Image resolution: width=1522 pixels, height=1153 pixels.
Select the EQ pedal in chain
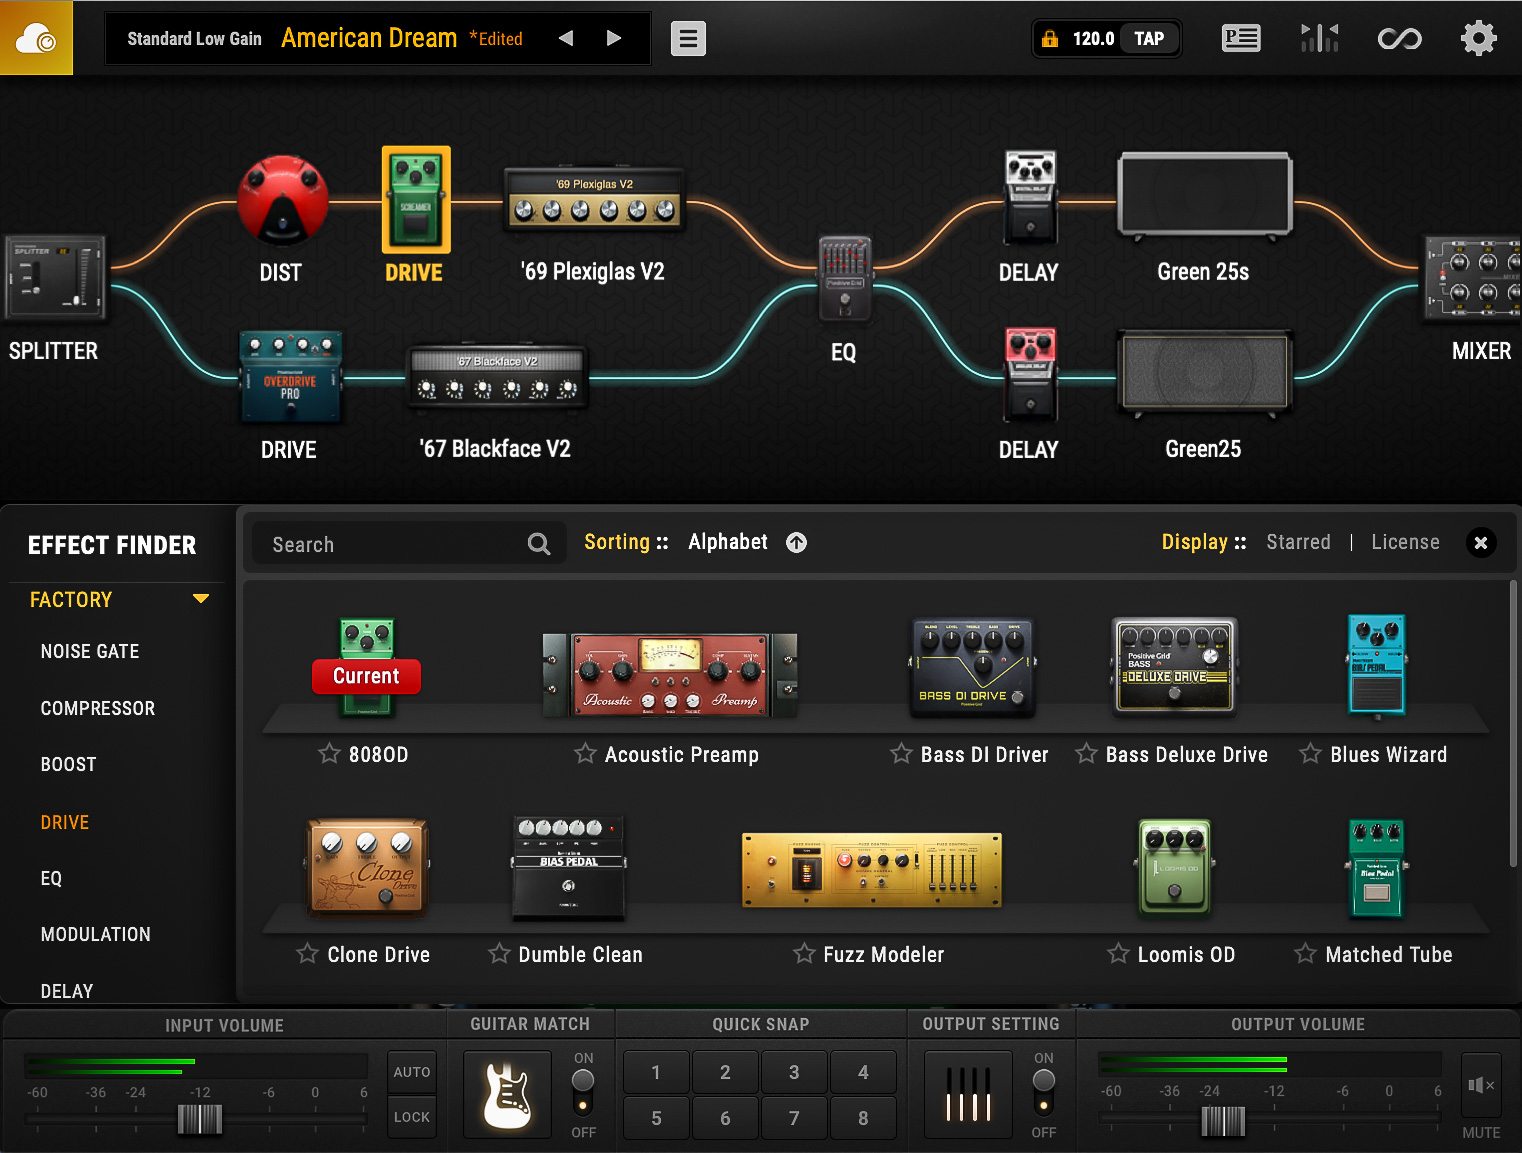[845, 278]
